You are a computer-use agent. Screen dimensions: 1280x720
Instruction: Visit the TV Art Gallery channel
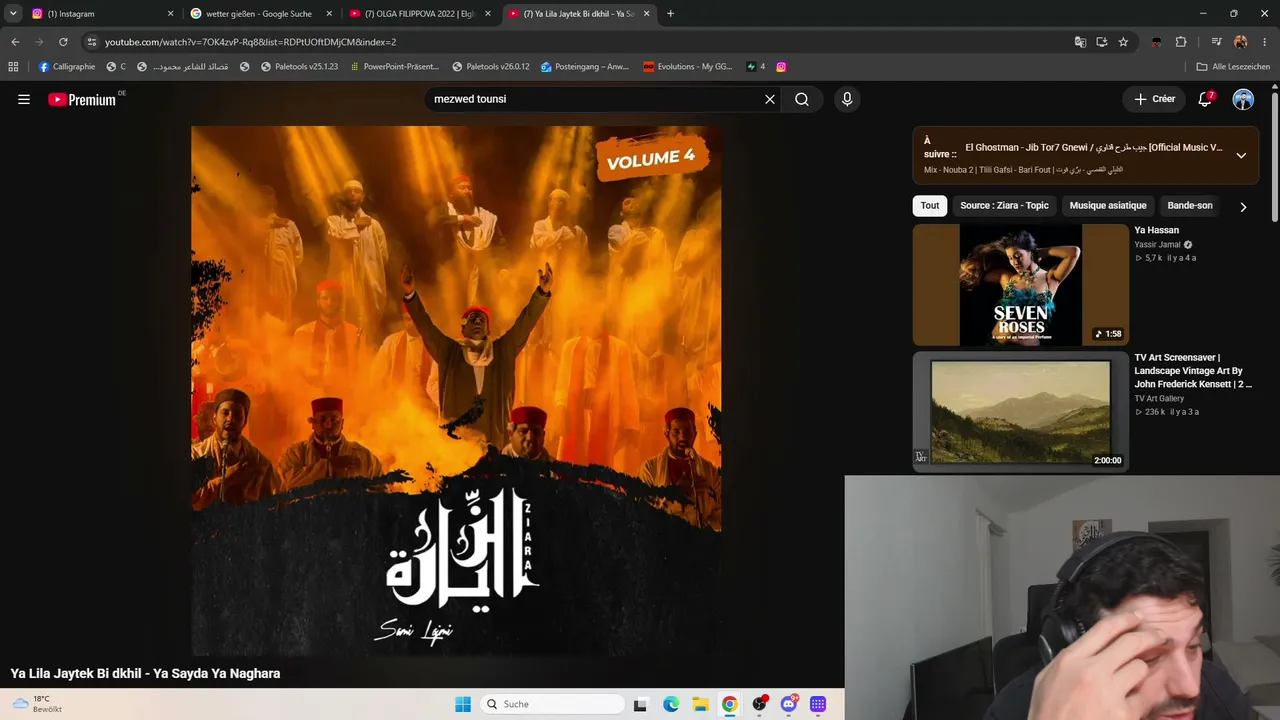(x=1159, y=399)
